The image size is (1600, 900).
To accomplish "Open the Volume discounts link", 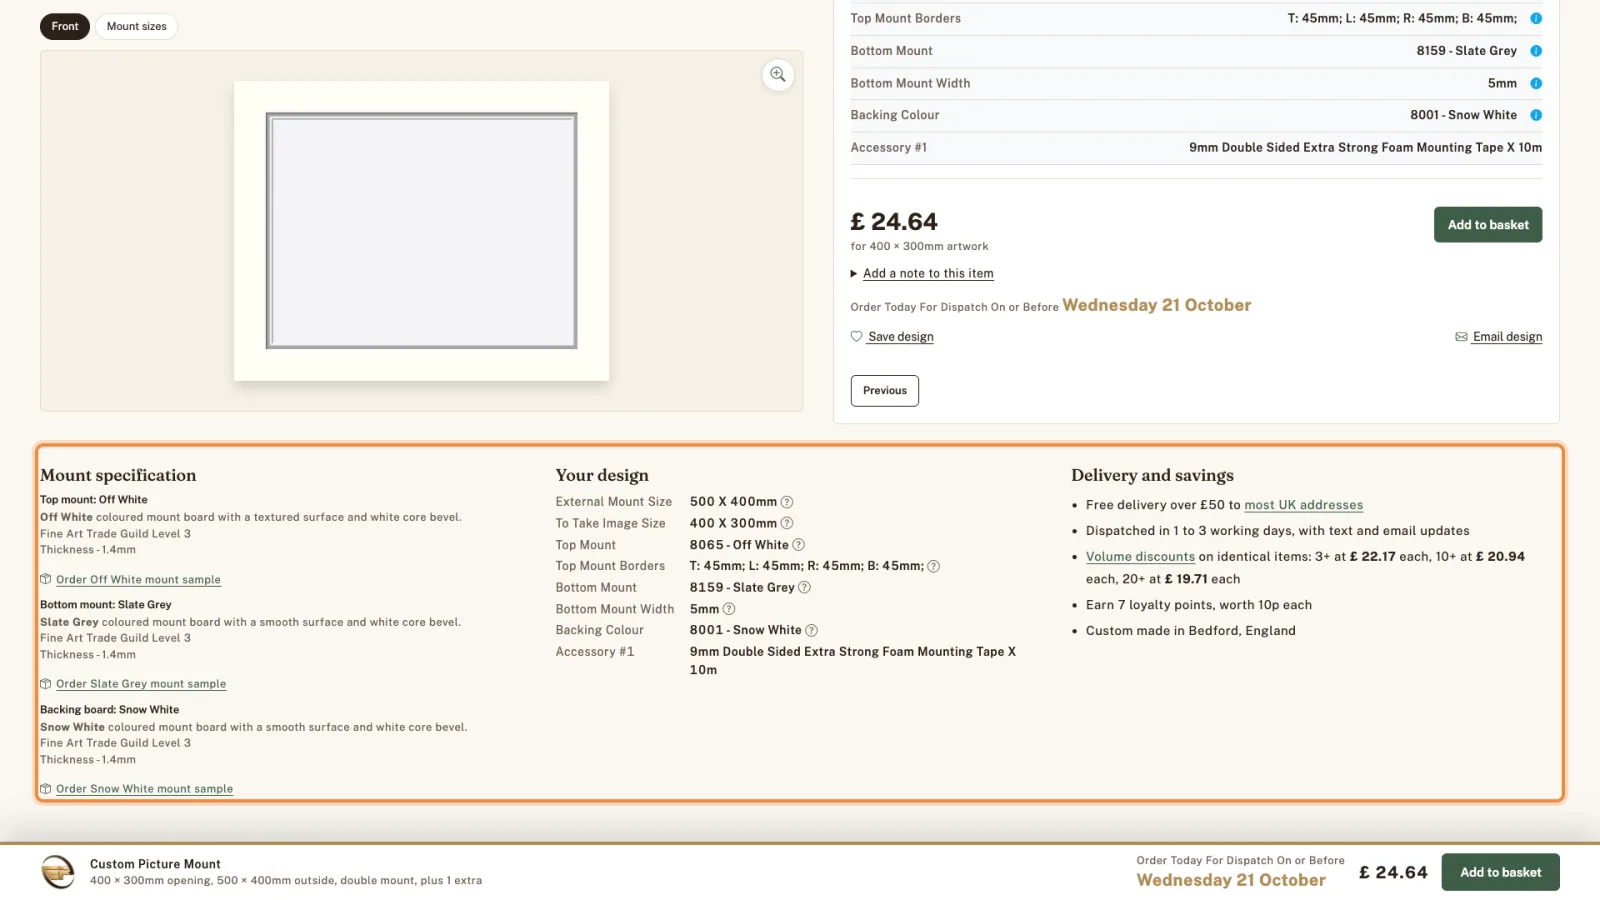I will coord(1140,557).
